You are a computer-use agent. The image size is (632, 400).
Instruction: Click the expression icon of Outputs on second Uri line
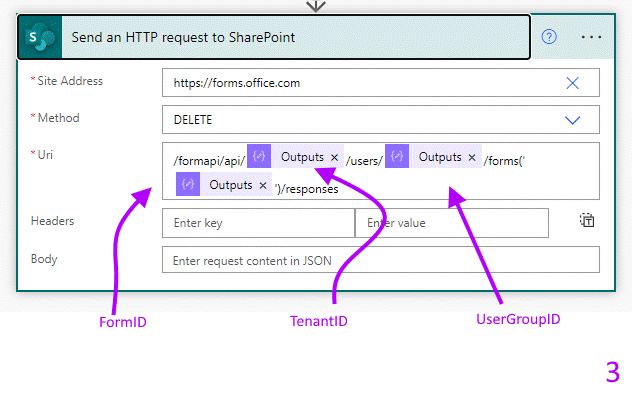188,184
